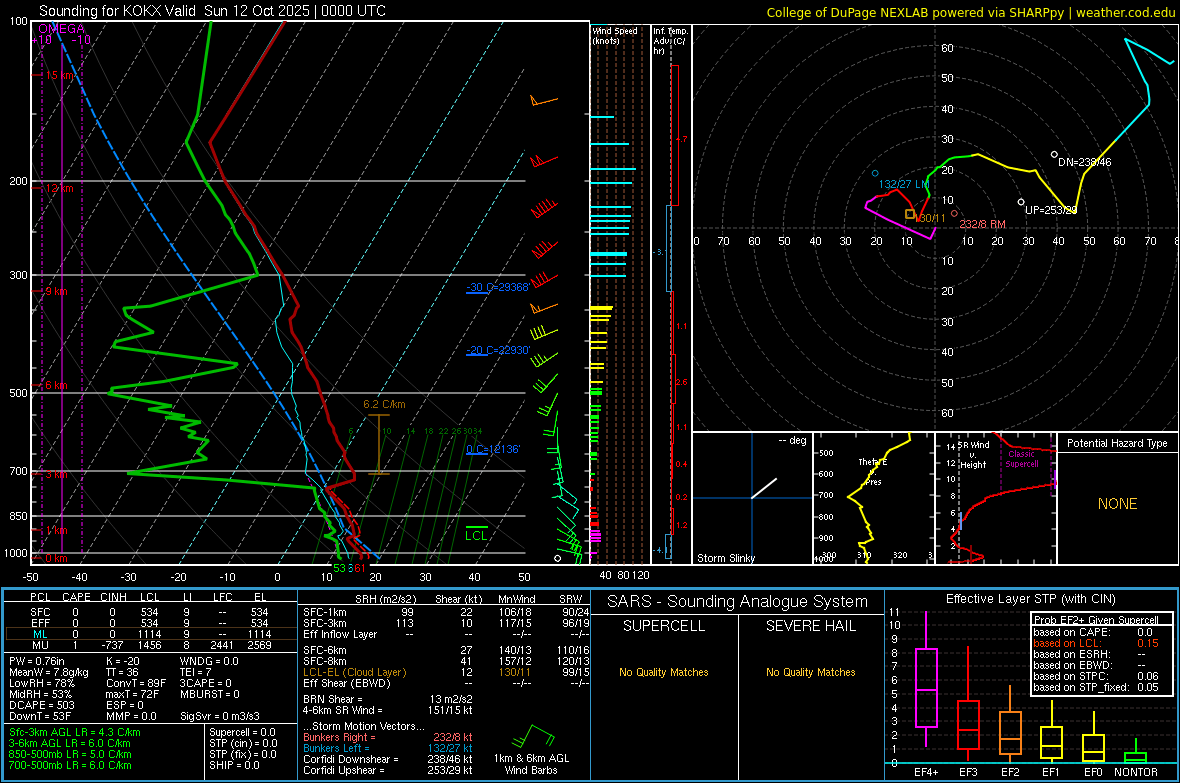Click the KOKX sounding title text
The height and width of the screenshot is (783, 1180).
[x=212, y=11]
